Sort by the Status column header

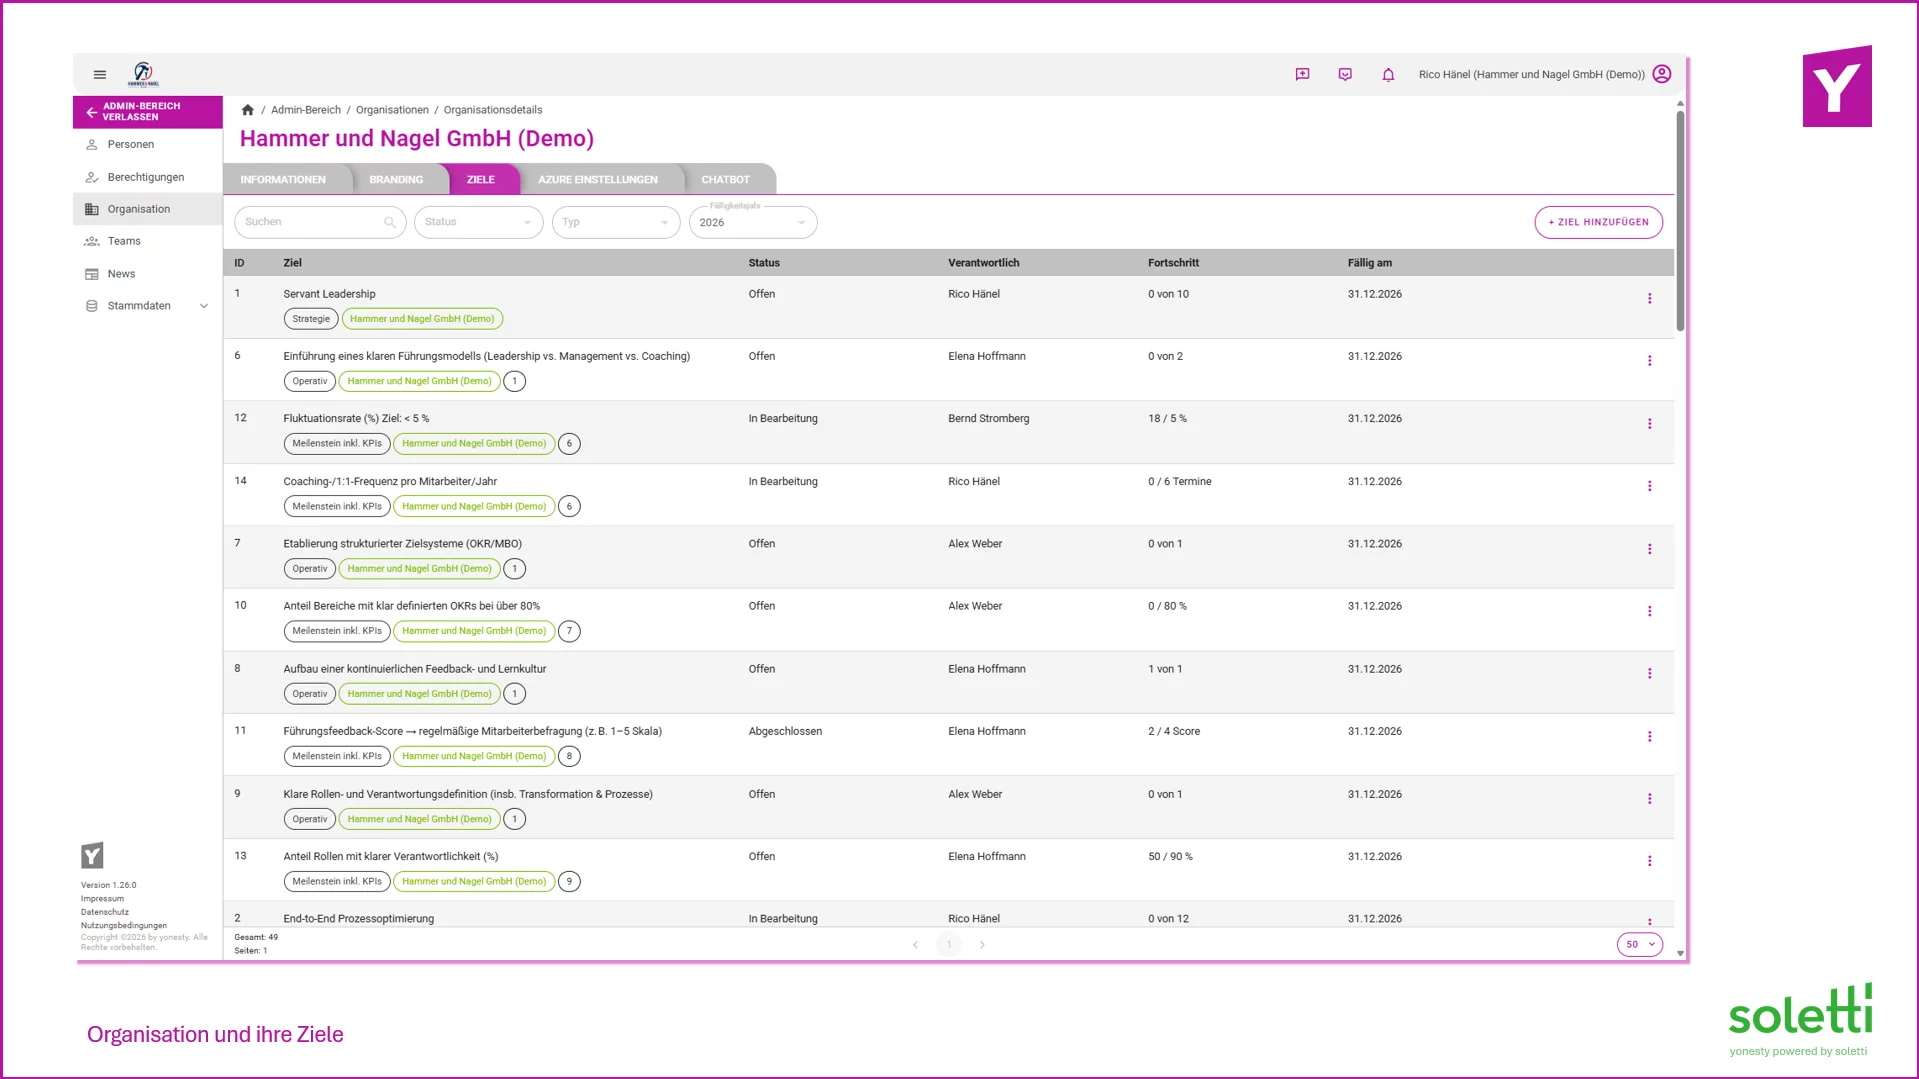[x=764, y=263]
